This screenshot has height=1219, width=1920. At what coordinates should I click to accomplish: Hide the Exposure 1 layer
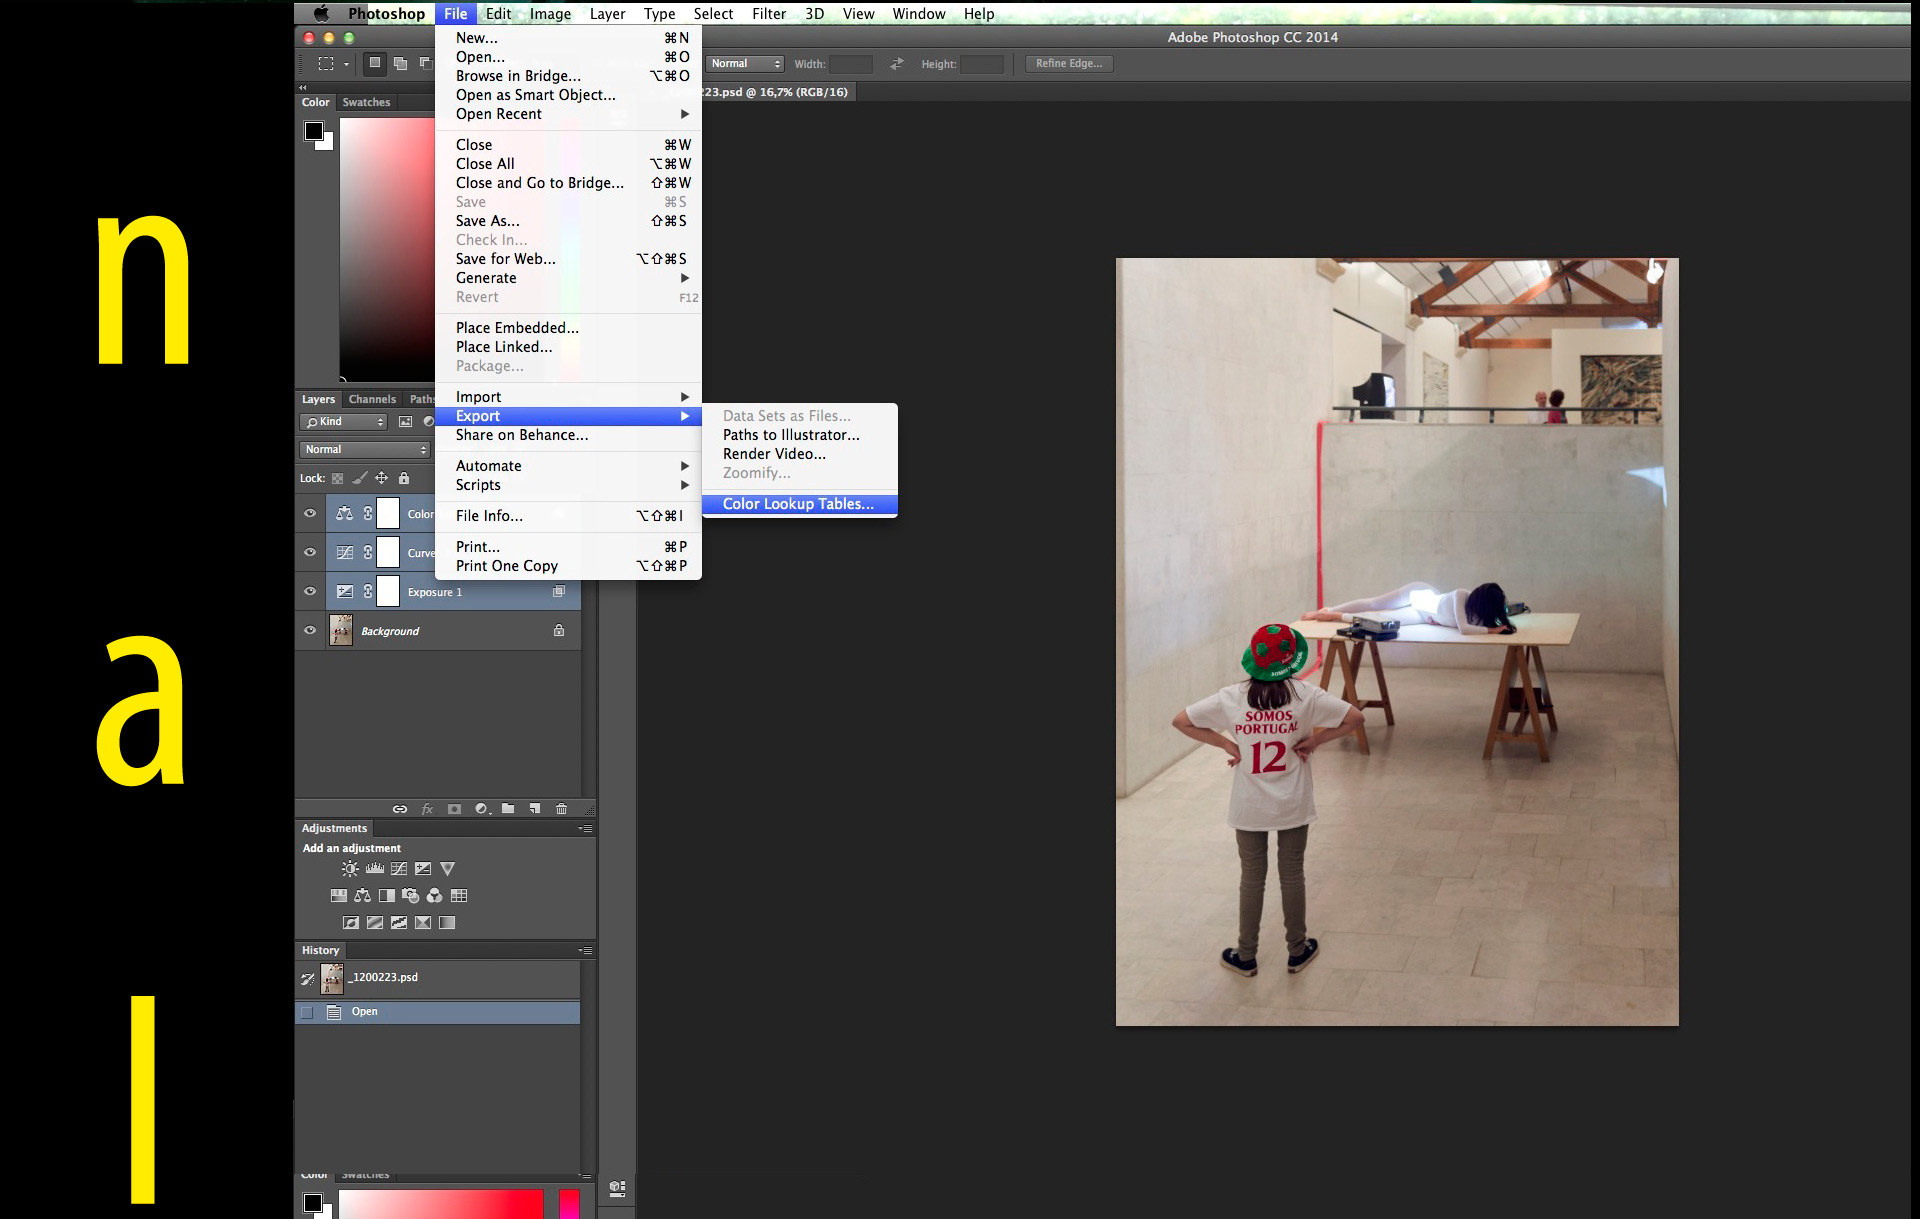[x=310, y=592]
